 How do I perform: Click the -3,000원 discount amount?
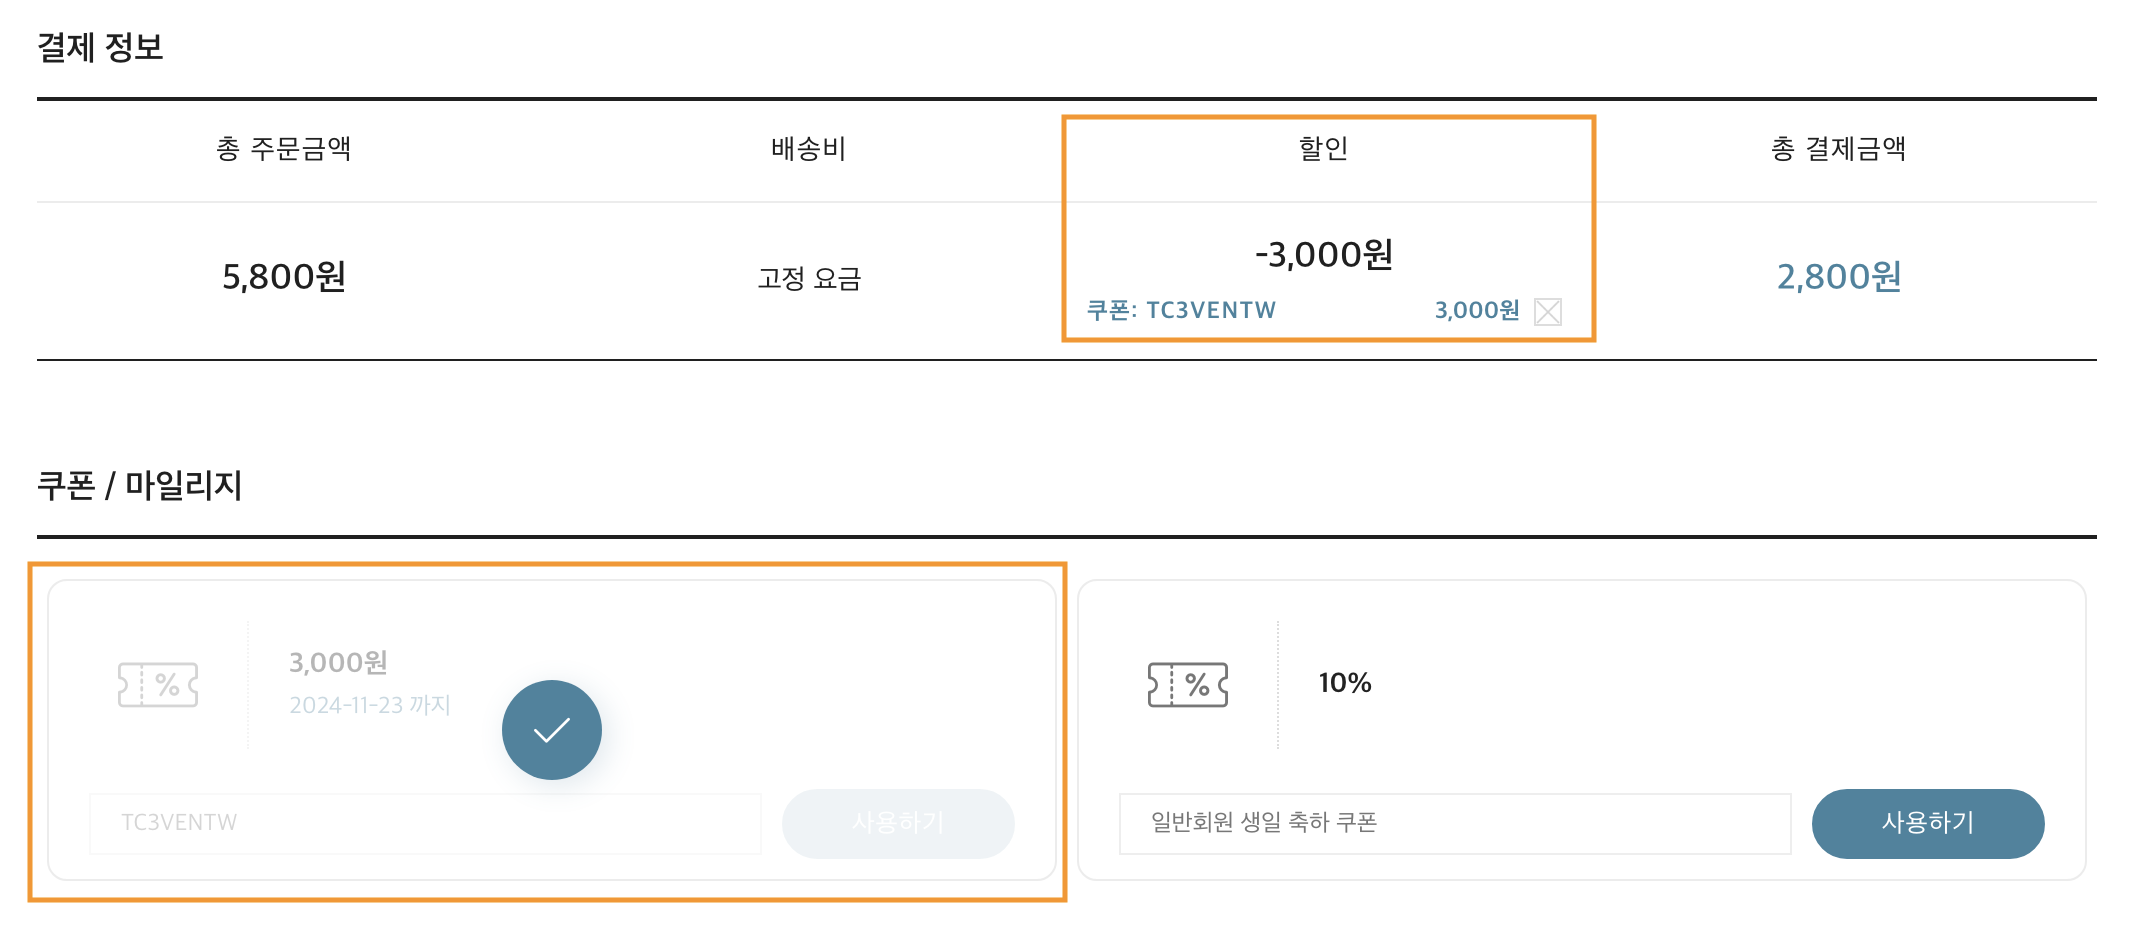1324,254
